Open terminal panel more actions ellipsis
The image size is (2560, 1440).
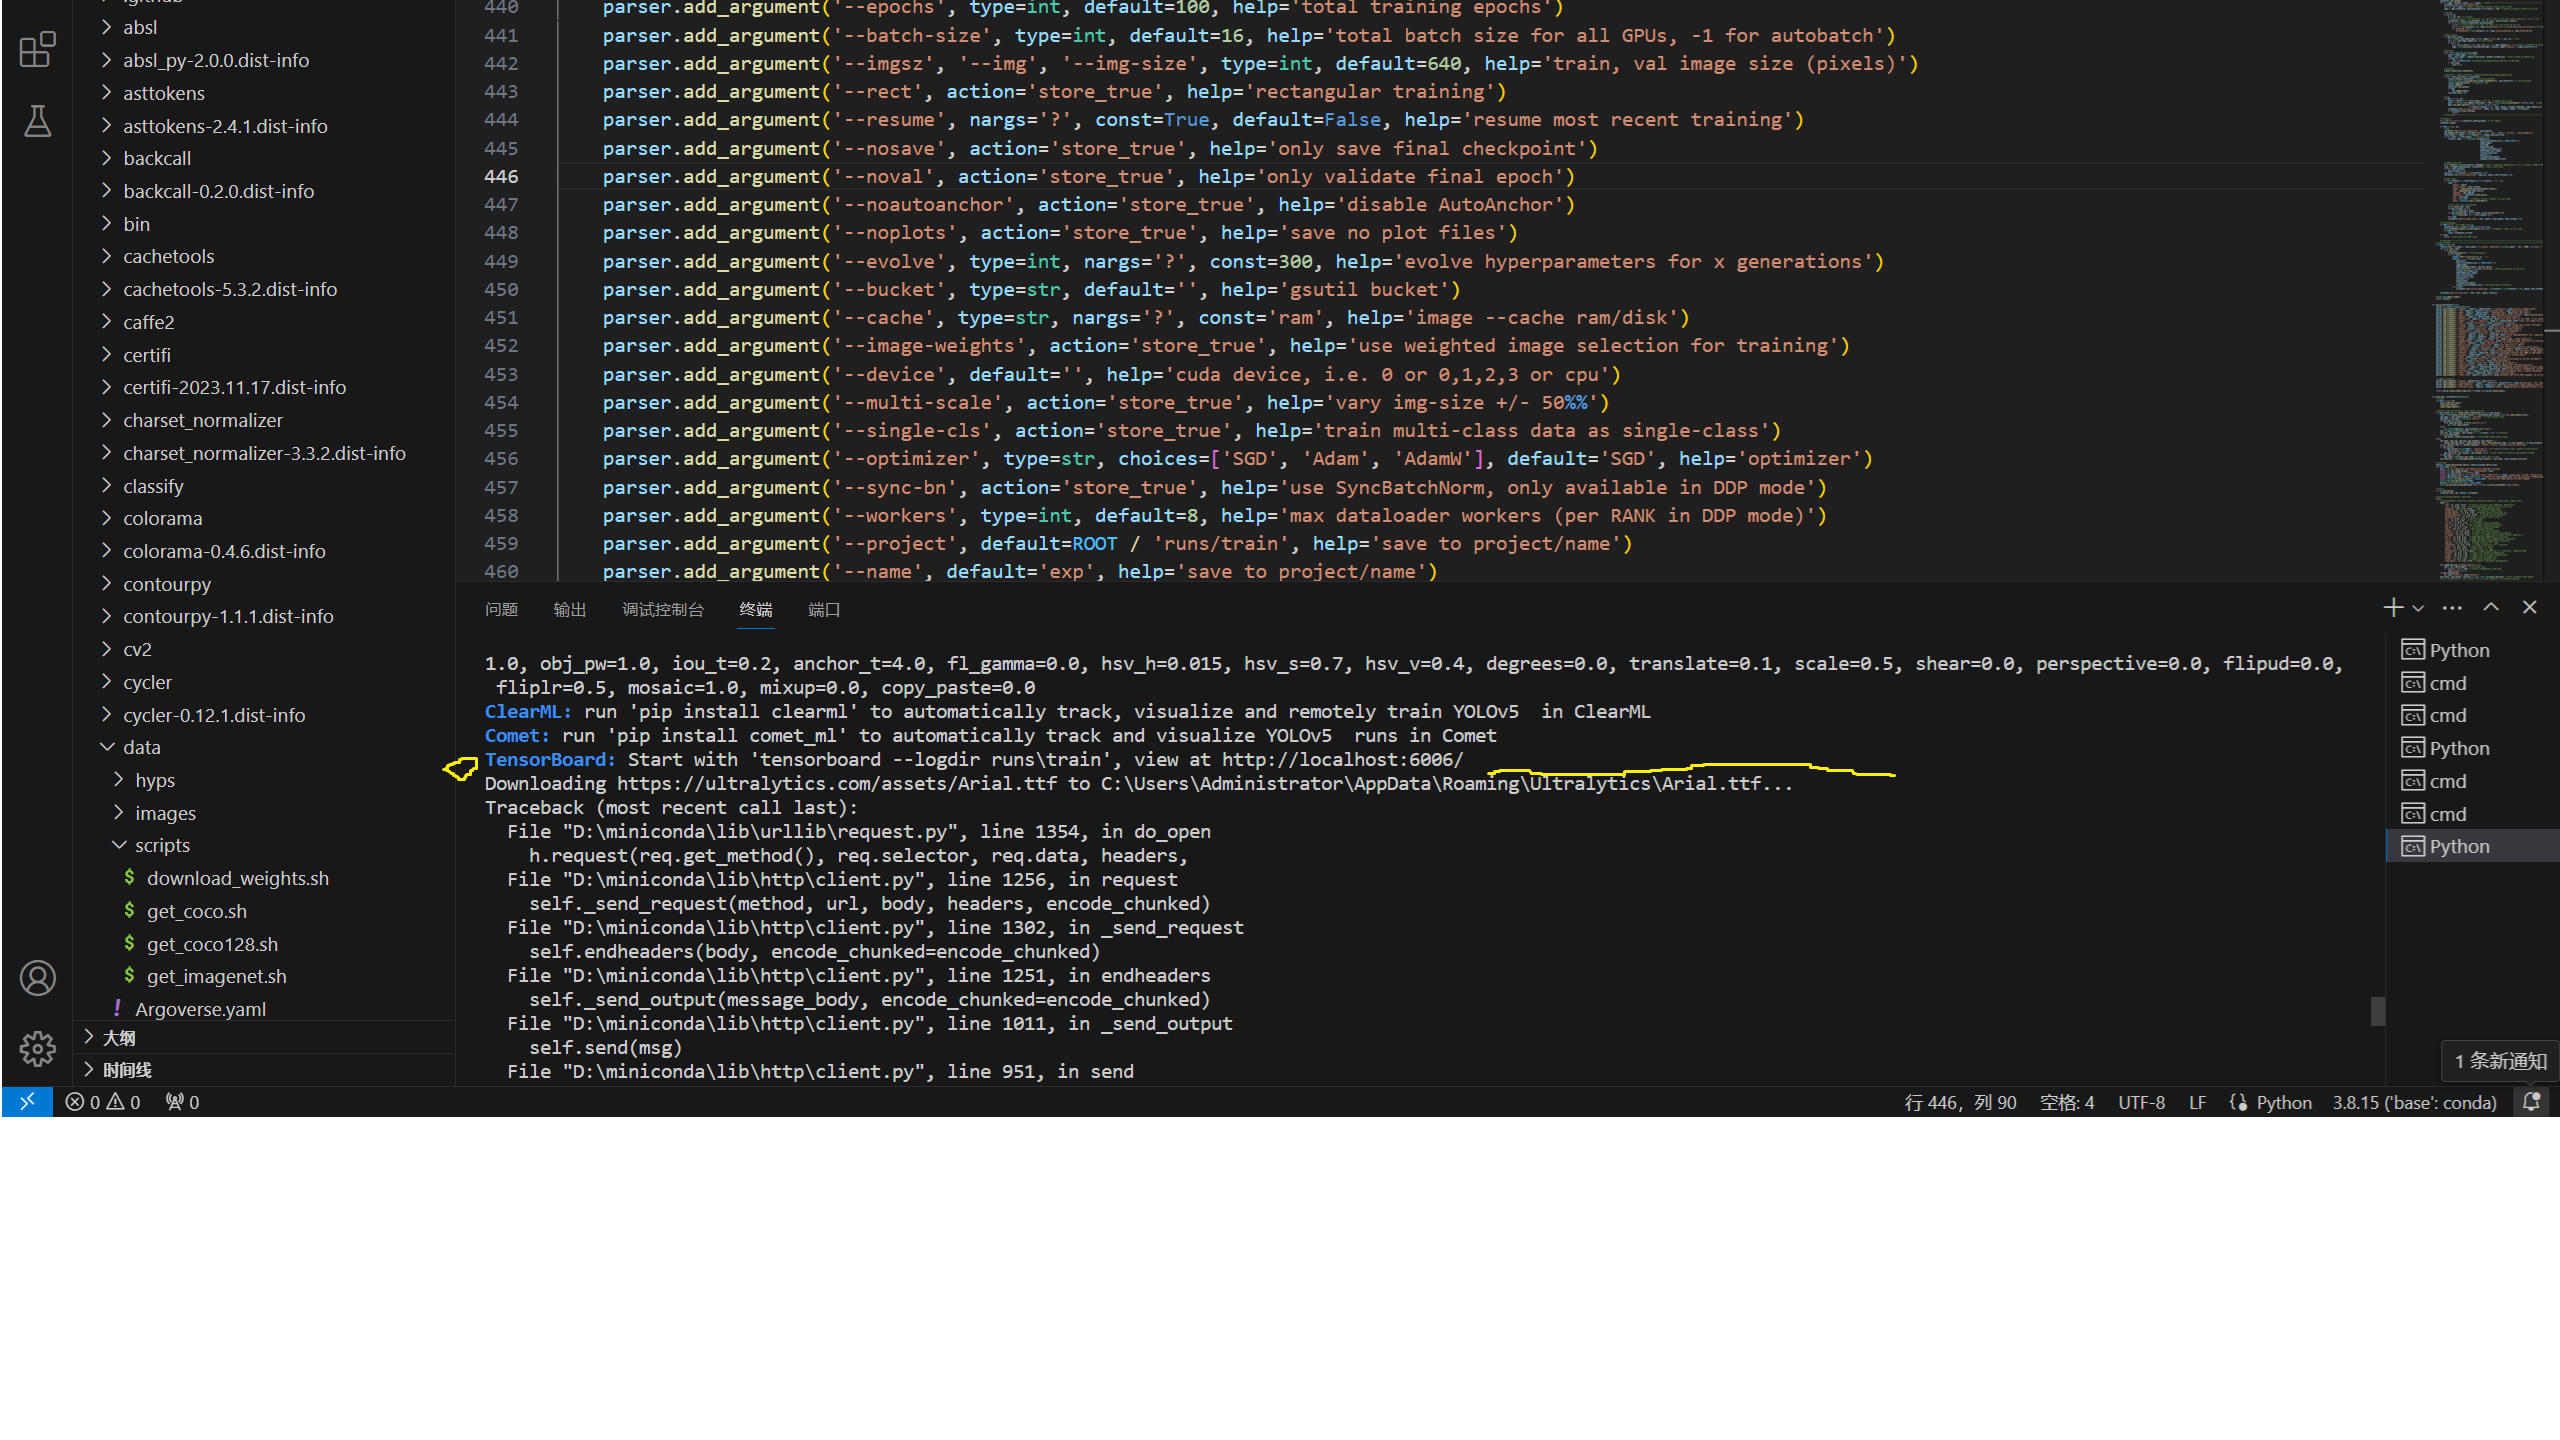(x=2452, y=608)
